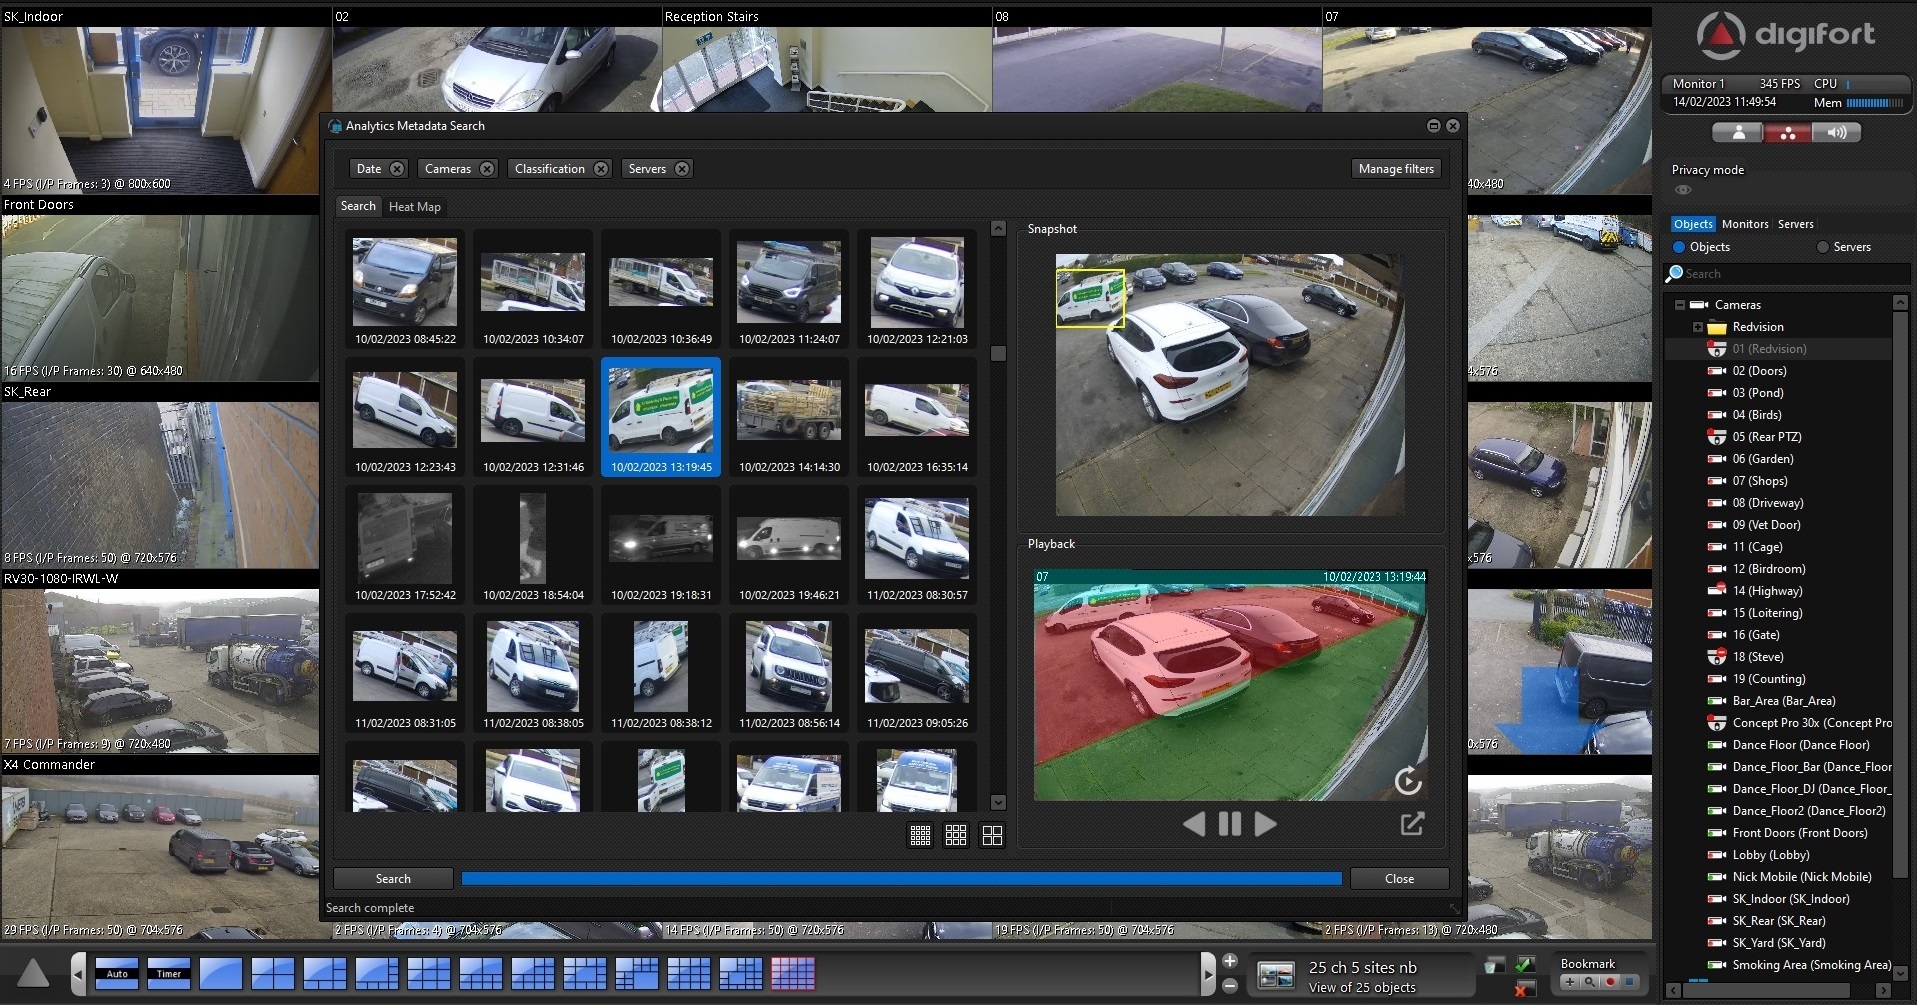Open the Objects tab in side panel

coord(1693,224)
